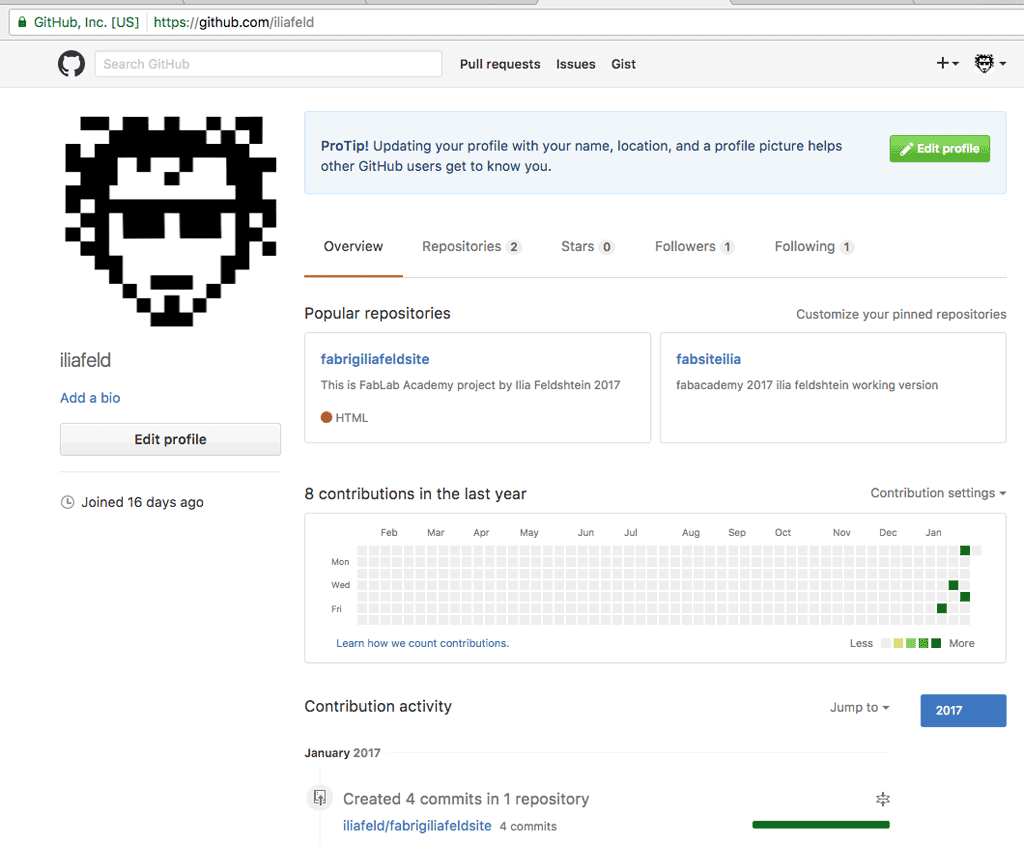Click the 8 contributions in the last year heading
1024x844 pixels.
(x=415, y=494)
